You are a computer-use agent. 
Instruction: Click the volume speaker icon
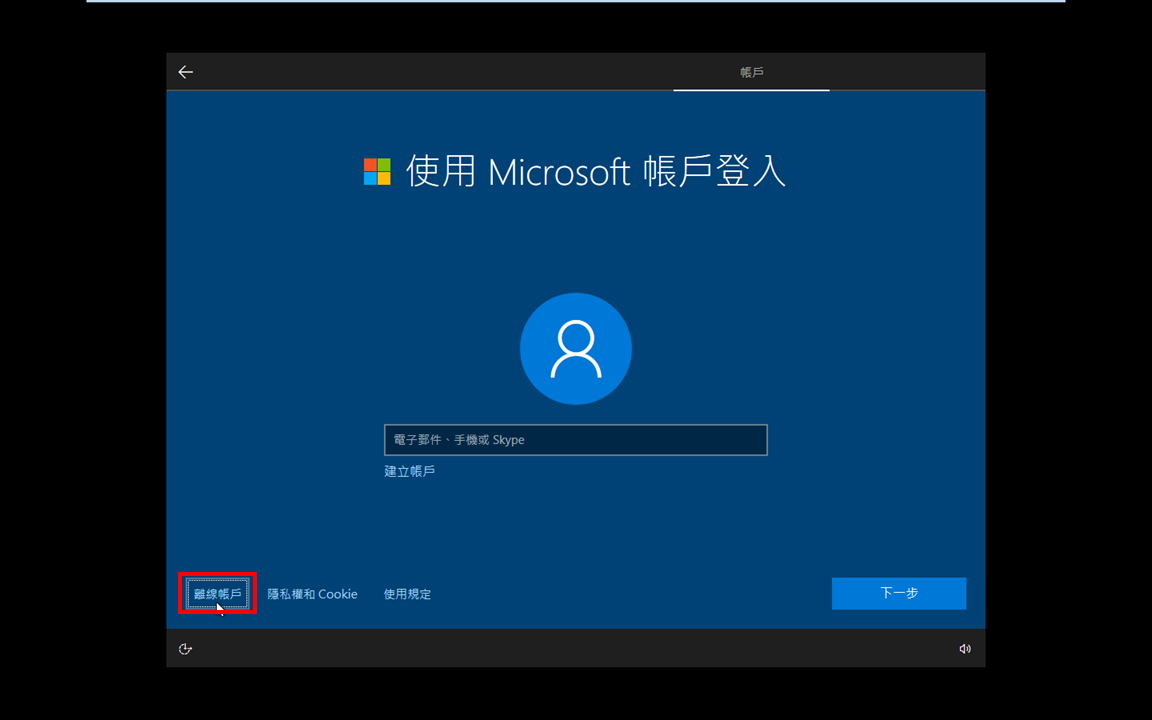[x=965, y=649]
